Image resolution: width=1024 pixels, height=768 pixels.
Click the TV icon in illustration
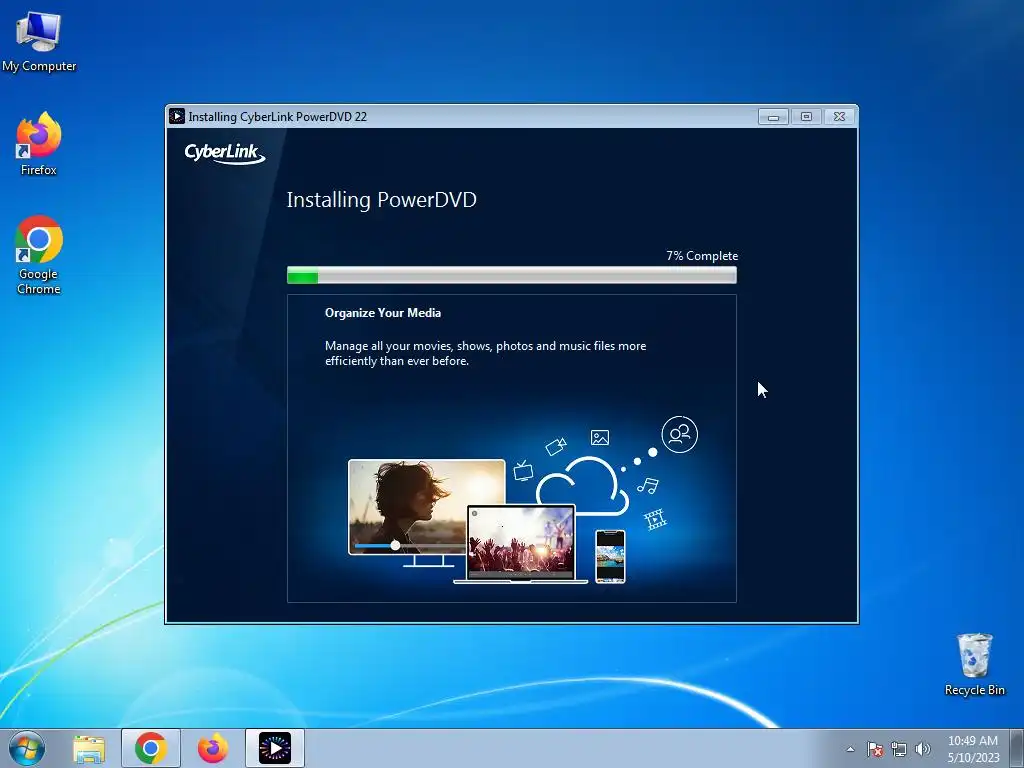point(523,470)
